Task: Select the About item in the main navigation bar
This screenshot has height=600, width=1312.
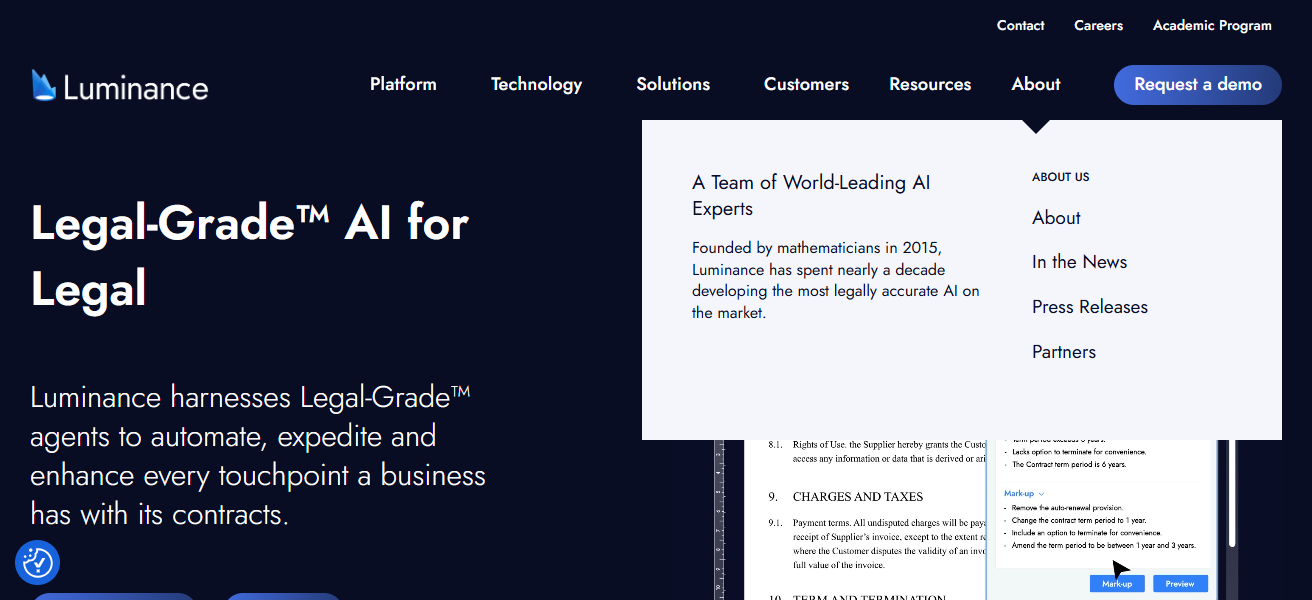Action: tap(1036, 84)
